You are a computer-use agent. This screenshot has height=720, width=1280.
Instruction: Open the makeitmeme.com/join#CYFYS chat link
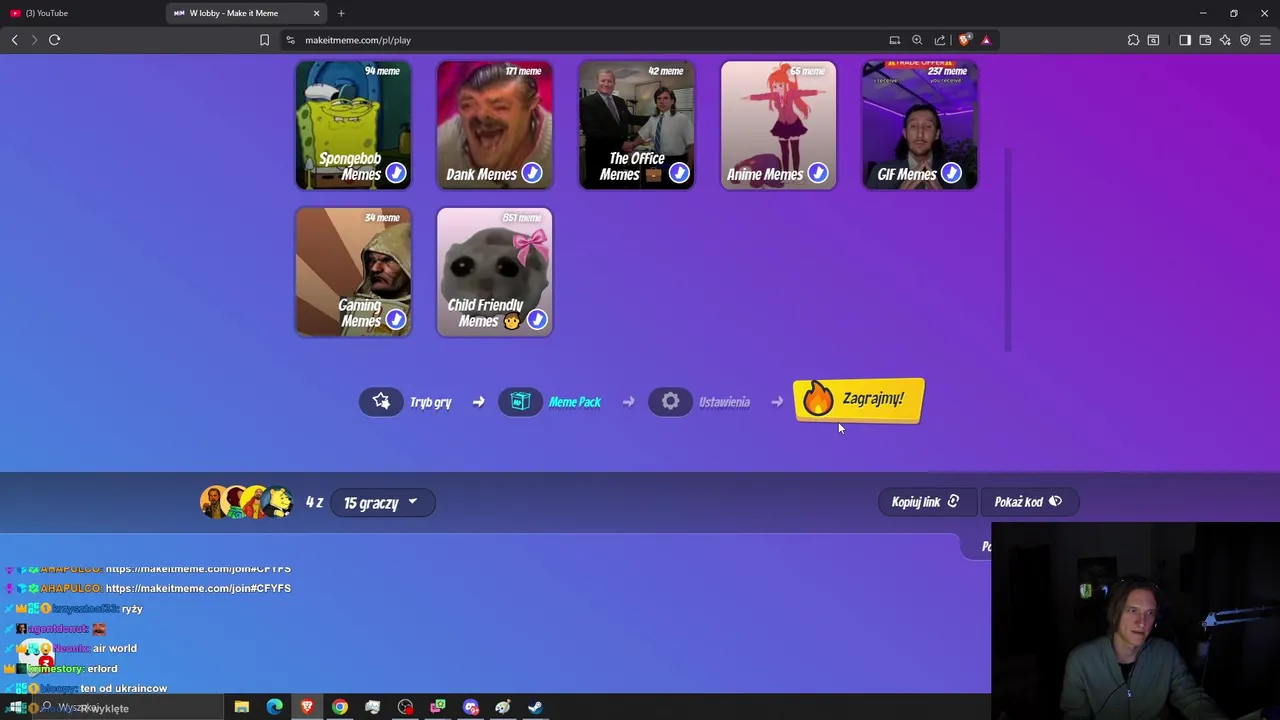(x=198, y=588)
